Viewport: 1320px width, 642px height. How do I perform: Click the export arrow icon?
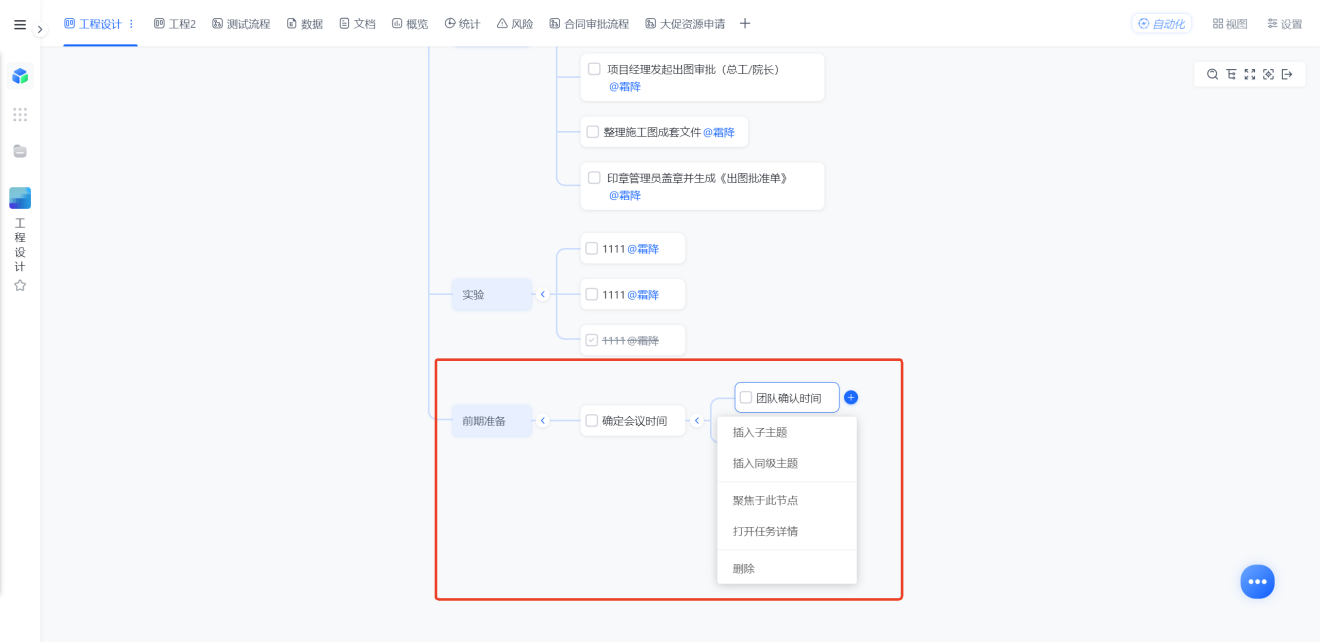(1287, 75)
